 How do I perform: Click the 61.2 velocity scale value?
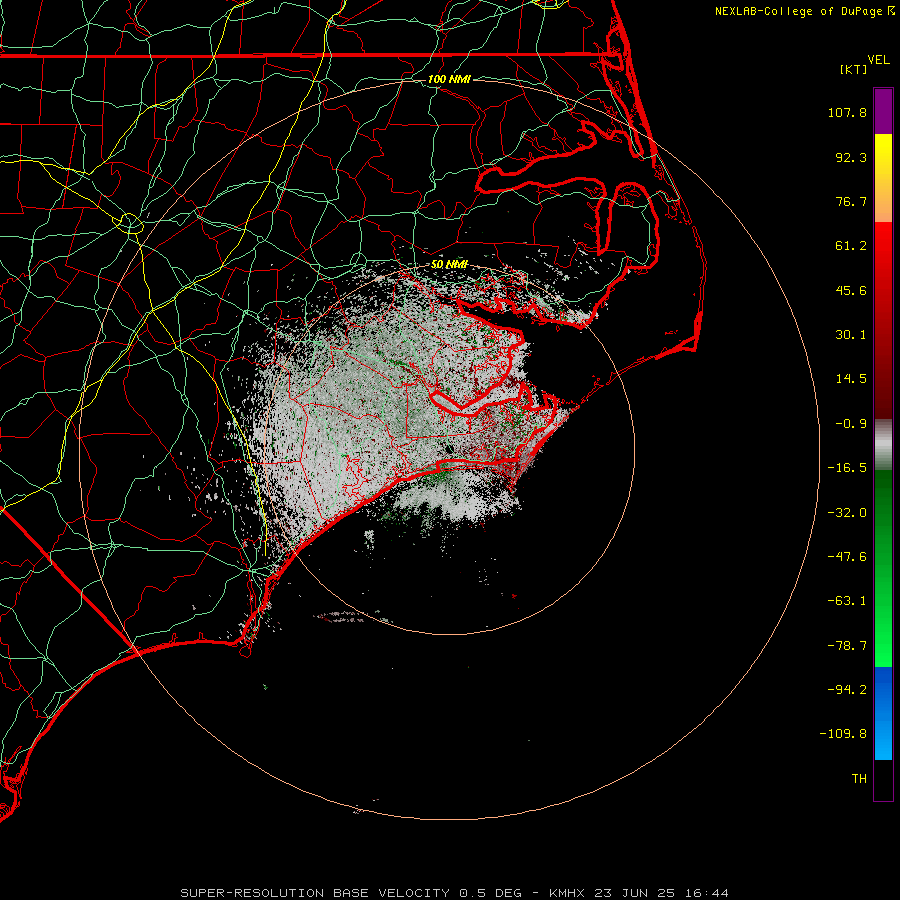click(x=851, y=246)
